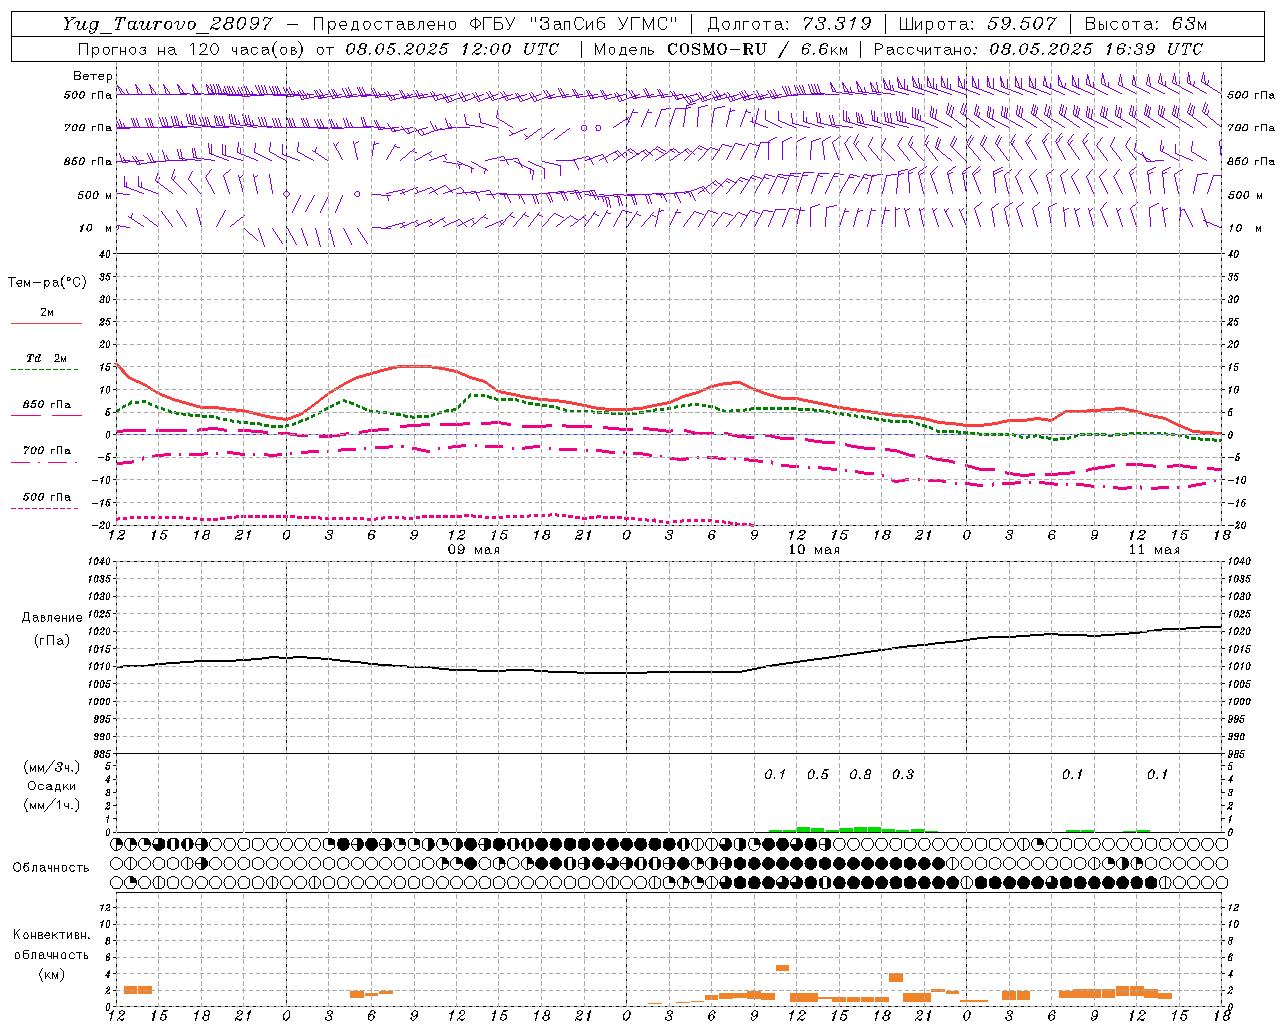The width and height of the screenshot is (1280, 1024).
Task: Click the red 2м temperature legend line
Action: pyautogui.click(x=46, y=323)
